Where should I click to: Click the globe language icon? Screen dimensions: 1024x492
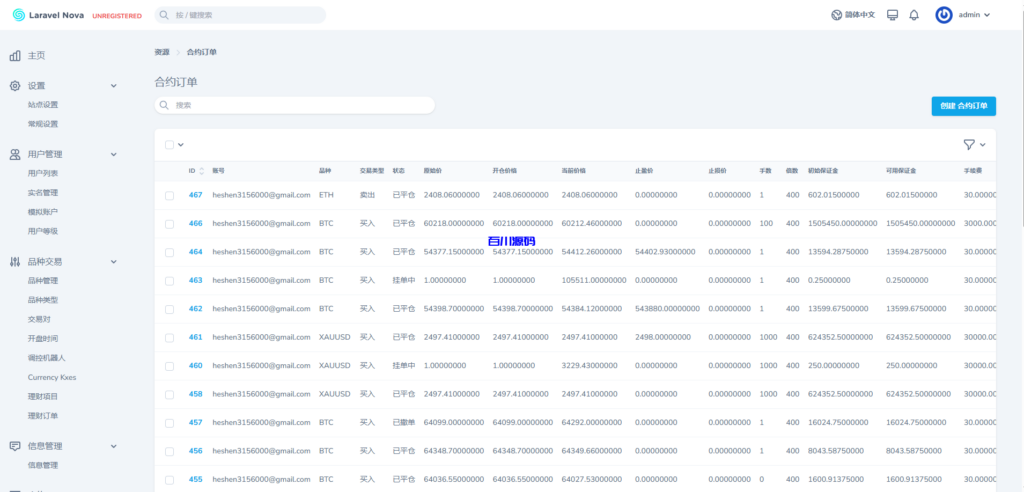(837, 15)
